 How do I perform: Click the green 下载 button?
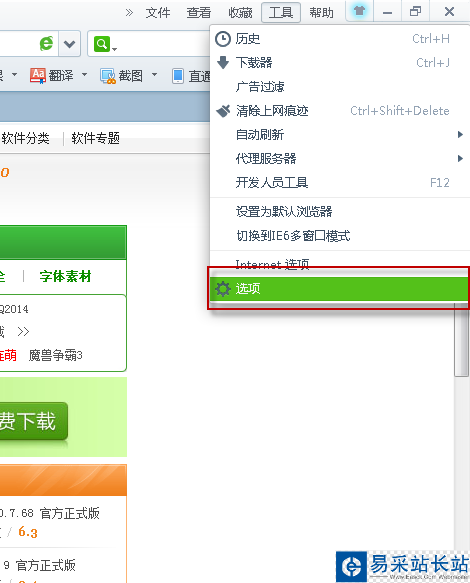point(33,421)
